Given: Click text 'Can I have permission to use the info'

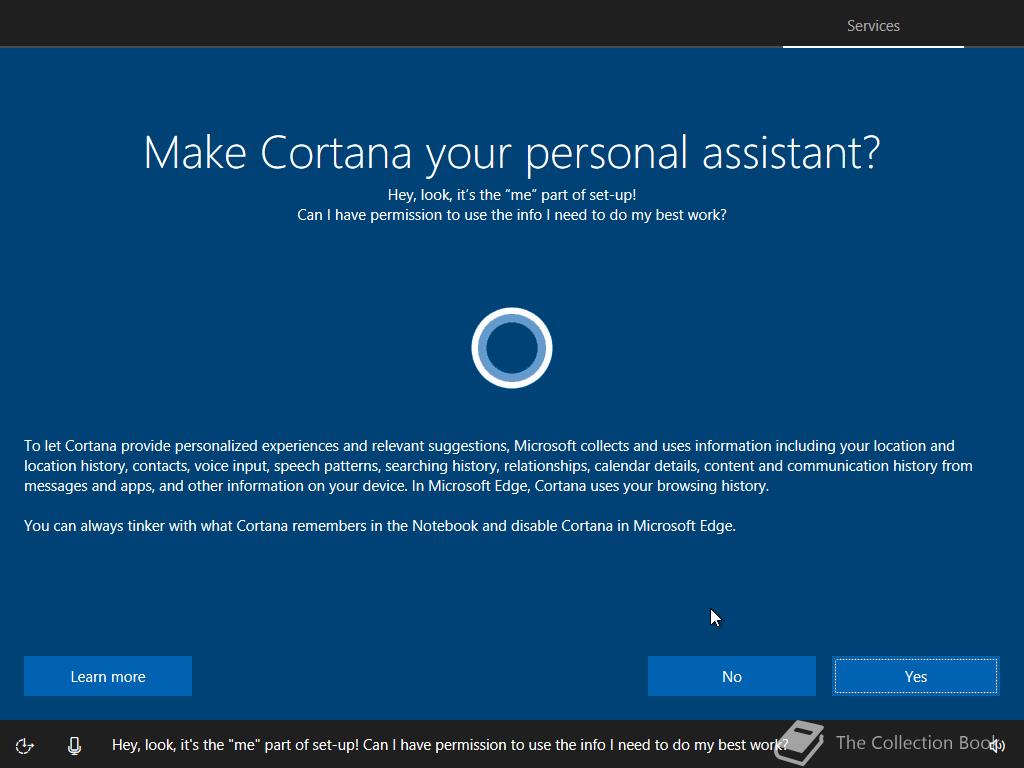Looking at the screenshot, I should point(420,215).
